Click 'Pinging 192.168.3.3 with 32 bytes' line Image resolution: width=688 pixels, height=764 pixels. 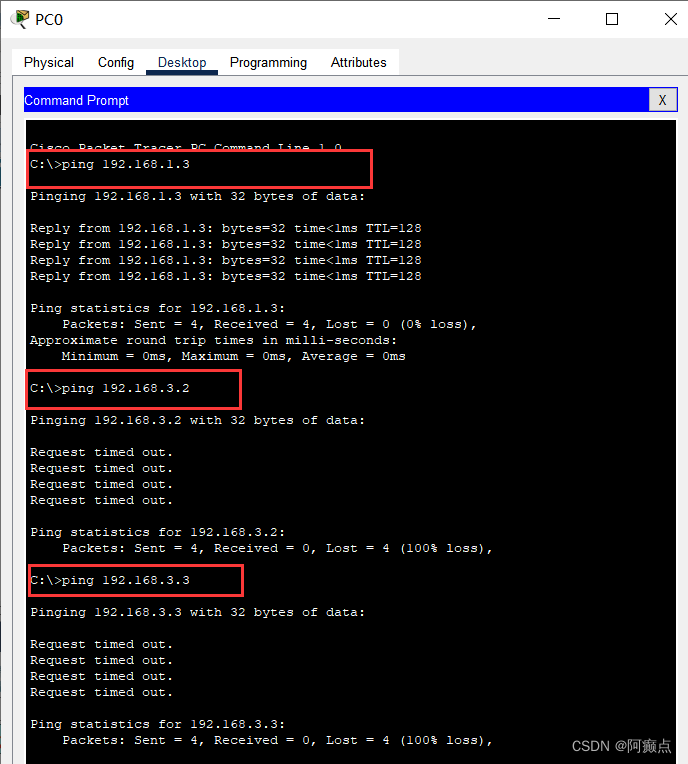point(197,612)
